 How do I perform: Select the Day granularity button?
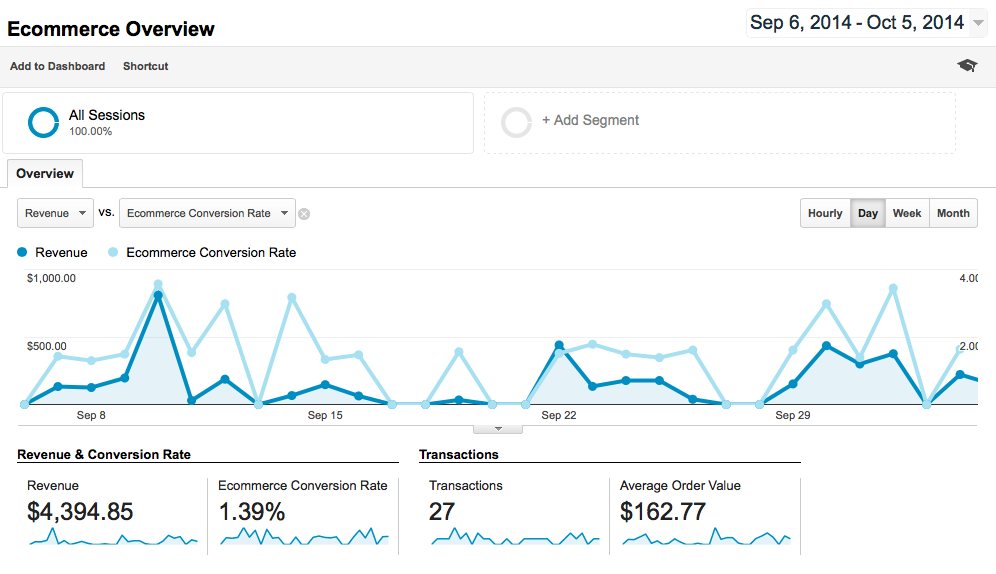pos(868,213)
